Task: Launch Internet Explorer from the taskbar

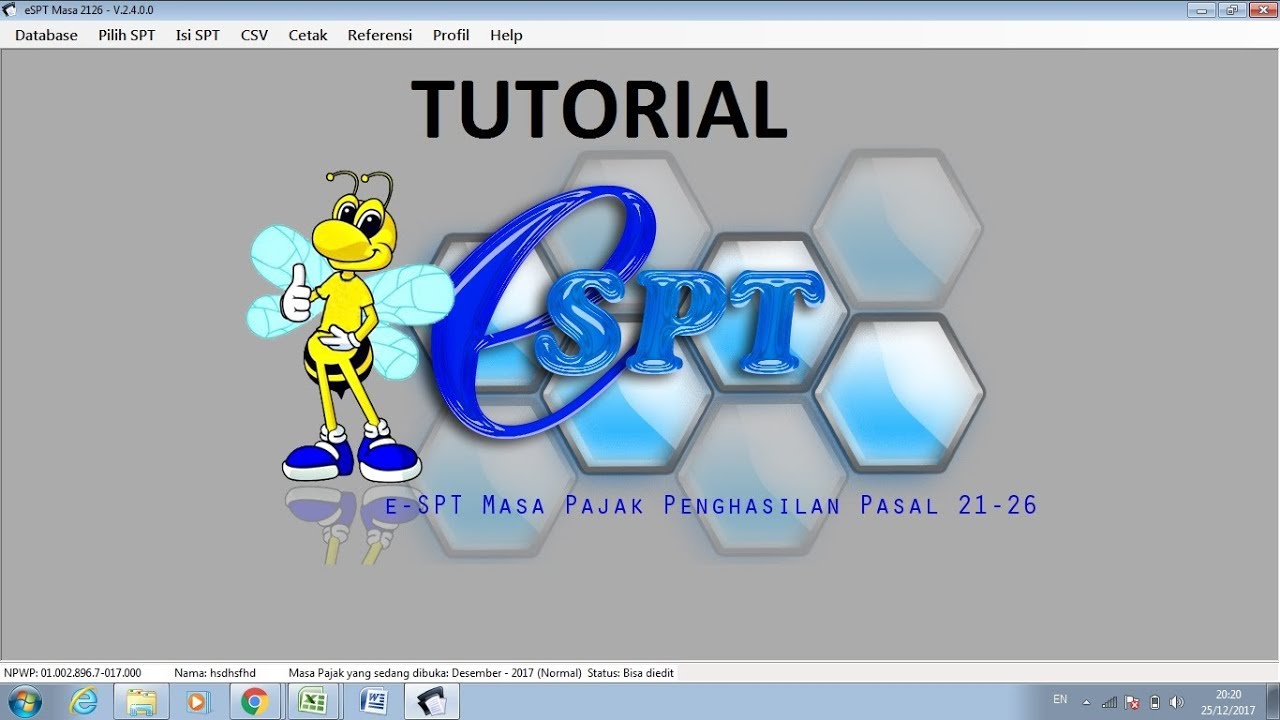Action: [x=85, y=702]
